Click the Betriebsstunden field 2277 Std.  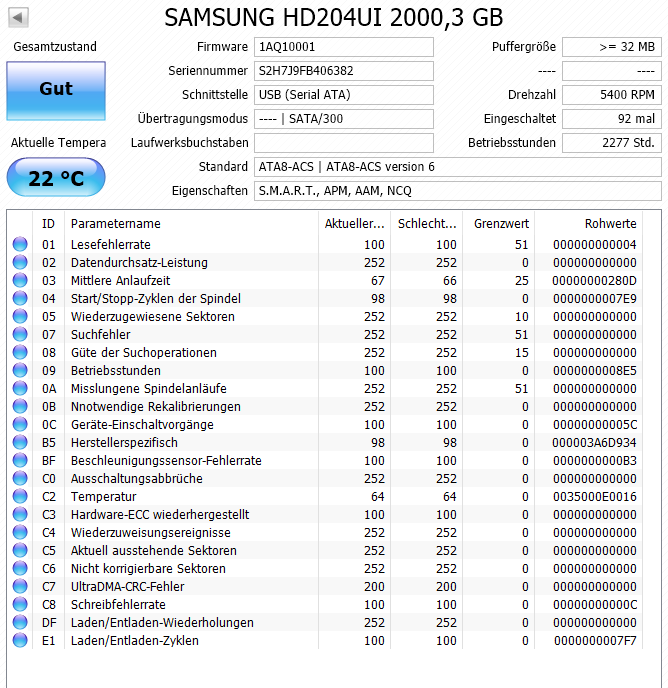612,143
